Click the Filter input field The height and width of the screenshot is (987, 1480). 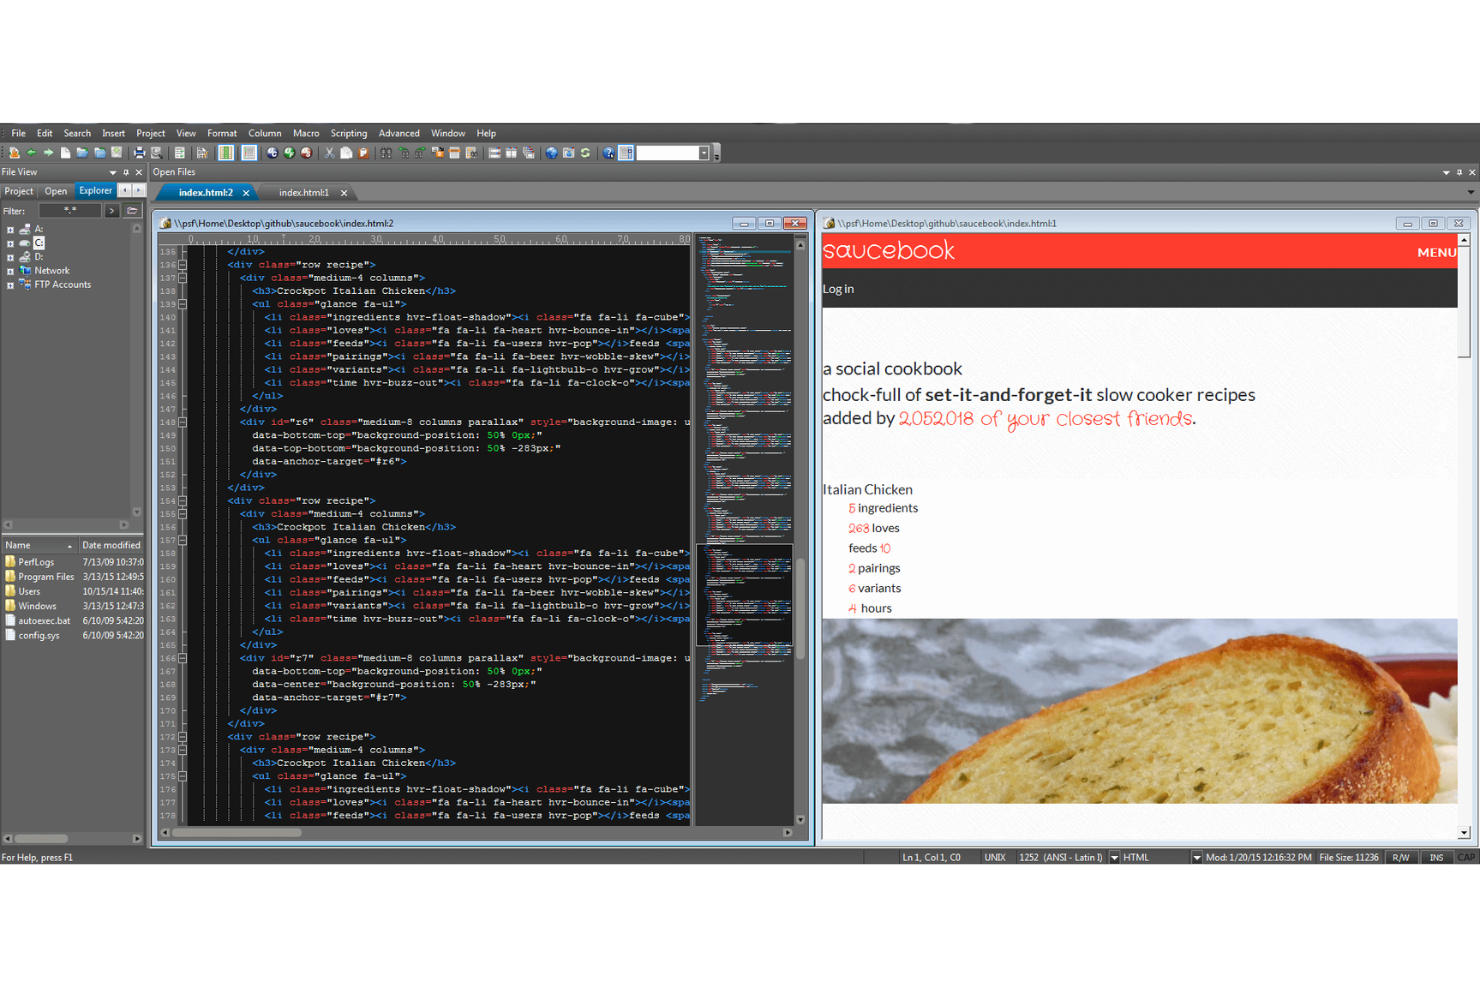(x=70, y=211)
